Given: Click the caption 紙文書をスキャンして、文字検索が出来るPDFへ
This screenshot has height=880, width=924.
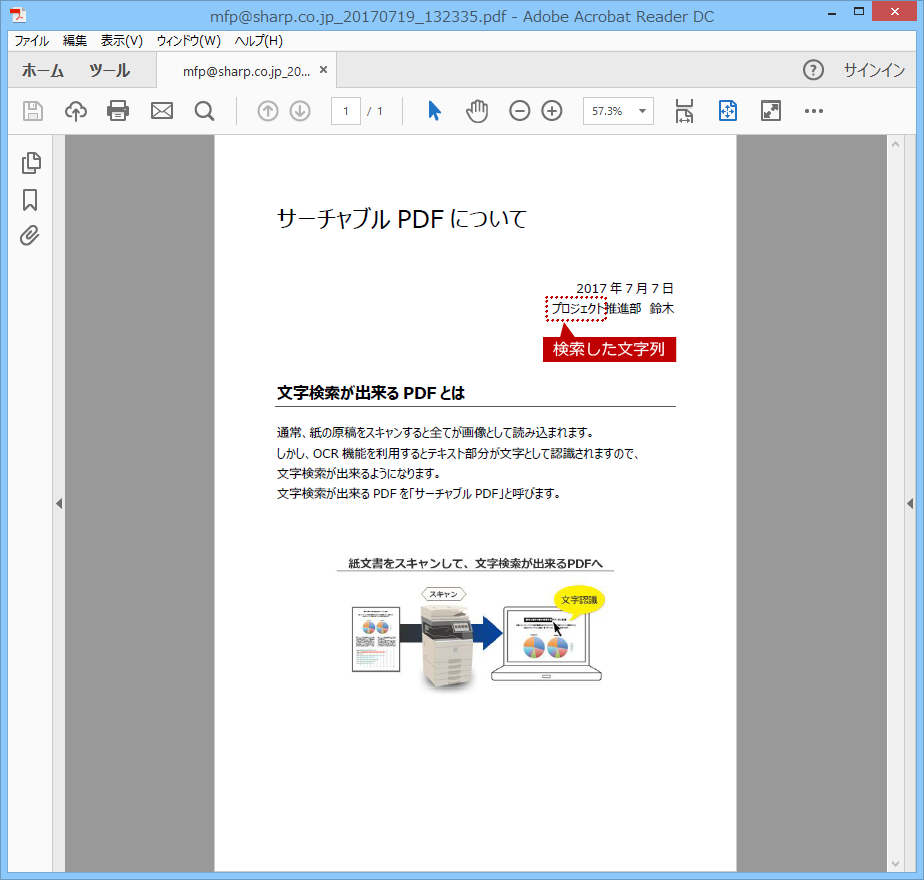Looking at the screenshot, I should [476, 563].
